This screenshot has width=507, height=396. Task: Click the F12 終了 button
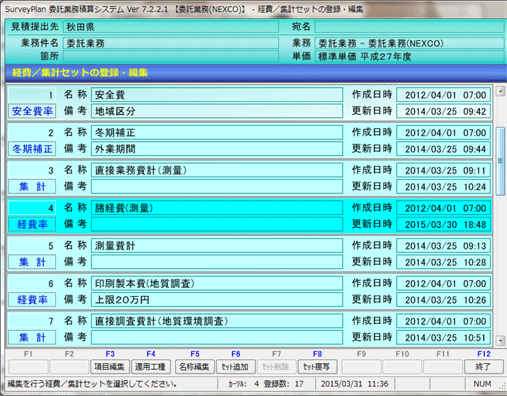[x=484, y=367]
